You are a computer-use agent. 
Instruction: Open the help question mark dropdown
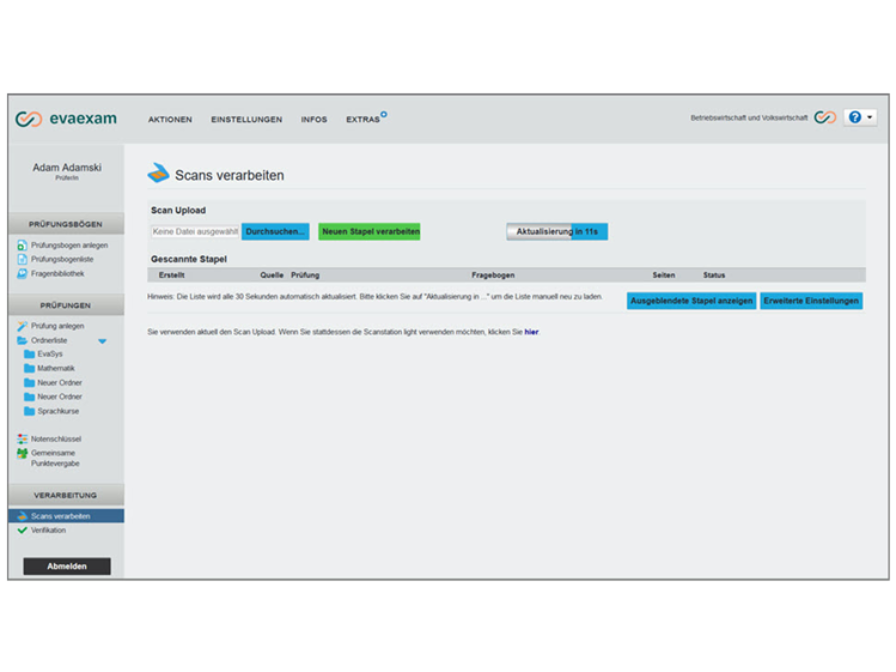860,118
